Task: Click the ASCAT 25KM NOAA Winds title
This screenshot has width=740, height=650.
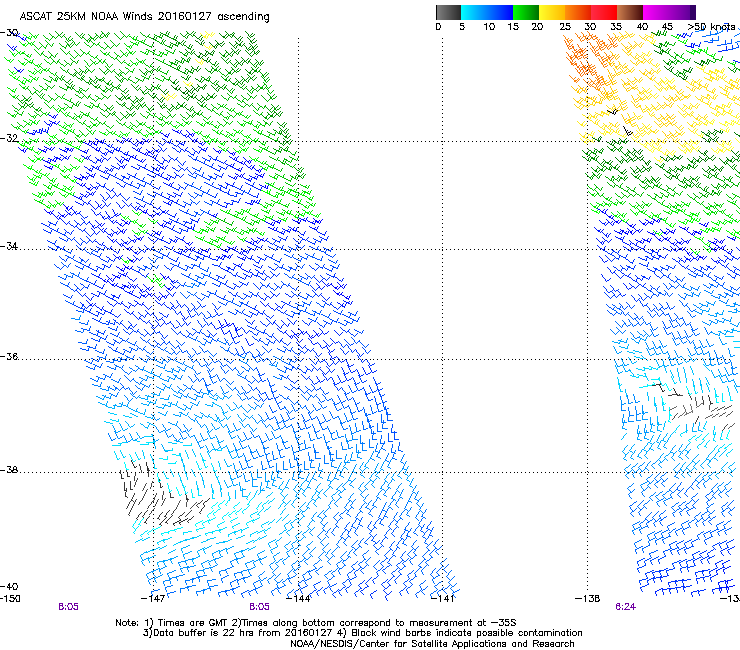Action: coord(144,17)
